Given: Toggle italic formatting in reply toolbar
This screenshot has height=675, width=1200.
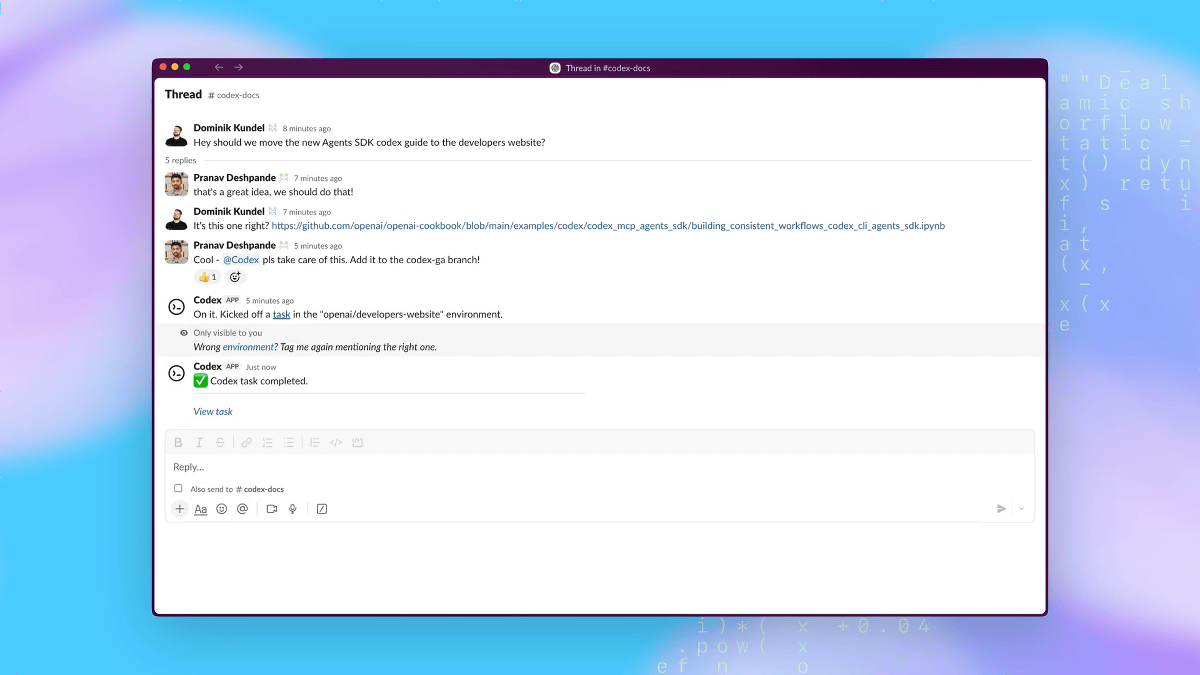Looking at the screenshot, I should click(x=199, y=442).
